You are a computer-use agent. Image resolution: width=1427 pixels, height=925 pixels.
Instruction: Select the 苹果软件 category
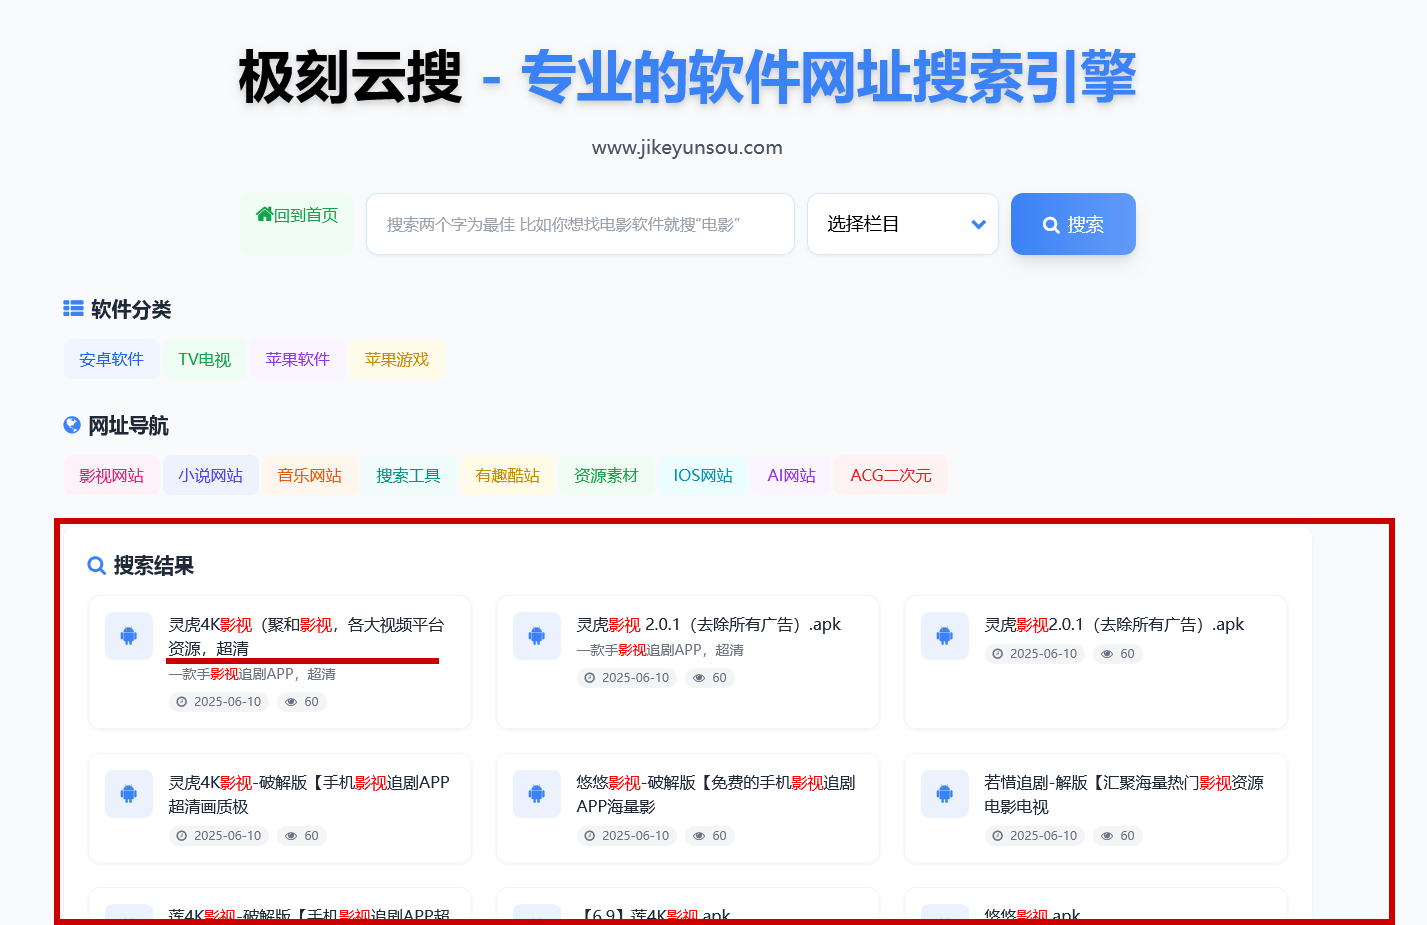[x=298, y=359]
